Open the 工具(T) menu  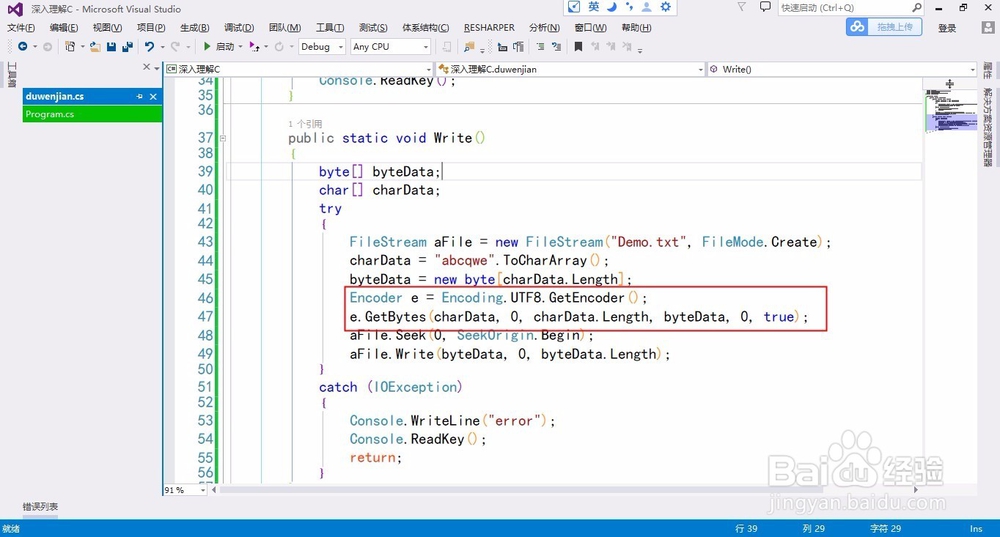click(330, 28)
